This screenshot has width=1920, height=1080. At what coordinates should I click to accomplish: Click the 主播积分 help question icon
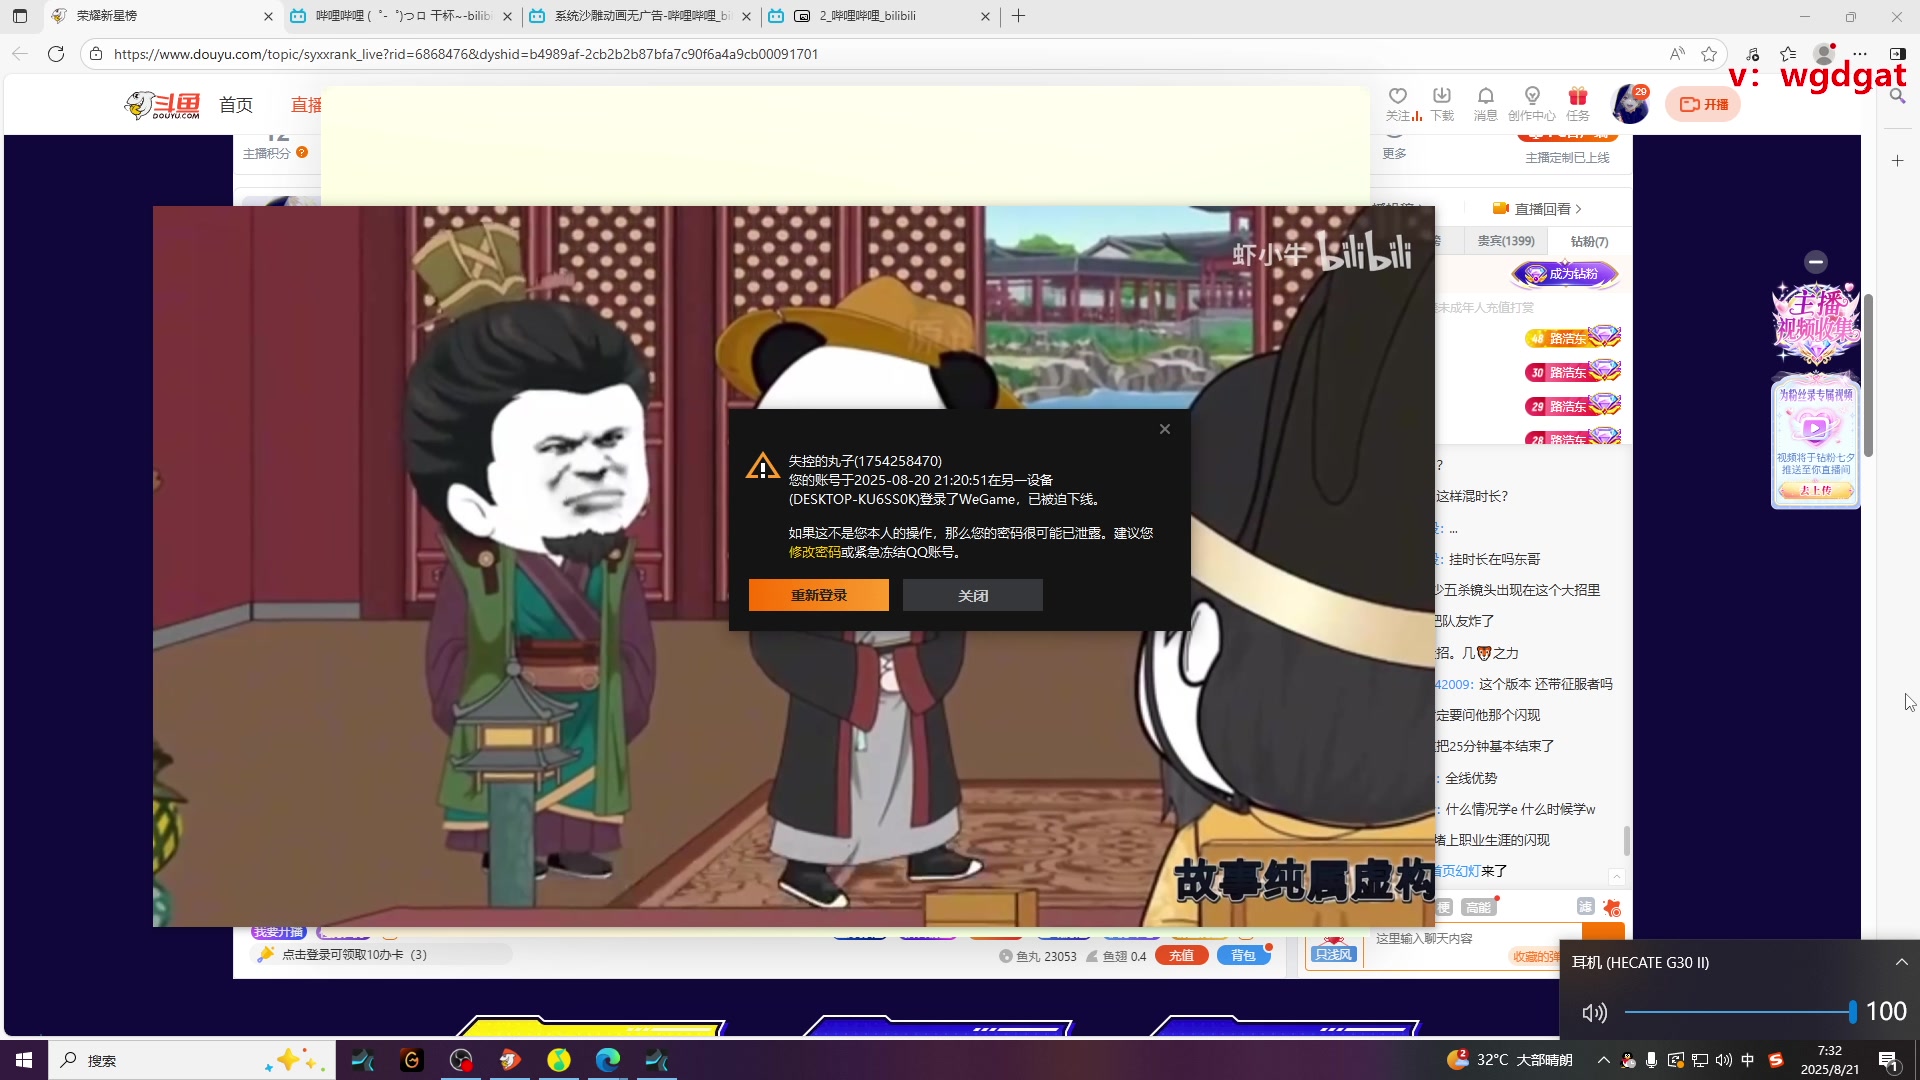pyautogui.click(x=302, y=152)
